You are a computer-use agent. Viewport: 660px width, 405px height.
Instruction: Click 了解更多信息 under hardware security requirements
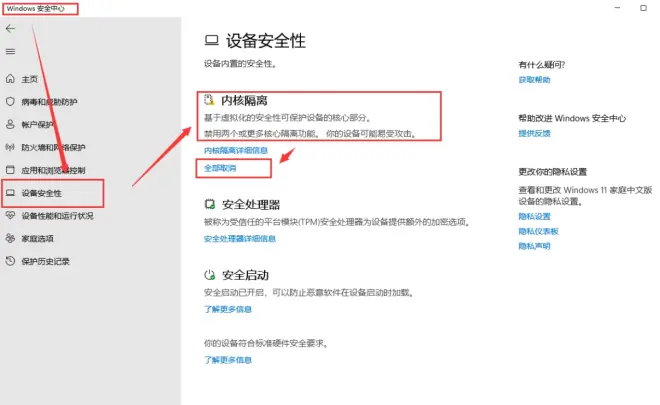click(228, 360)
